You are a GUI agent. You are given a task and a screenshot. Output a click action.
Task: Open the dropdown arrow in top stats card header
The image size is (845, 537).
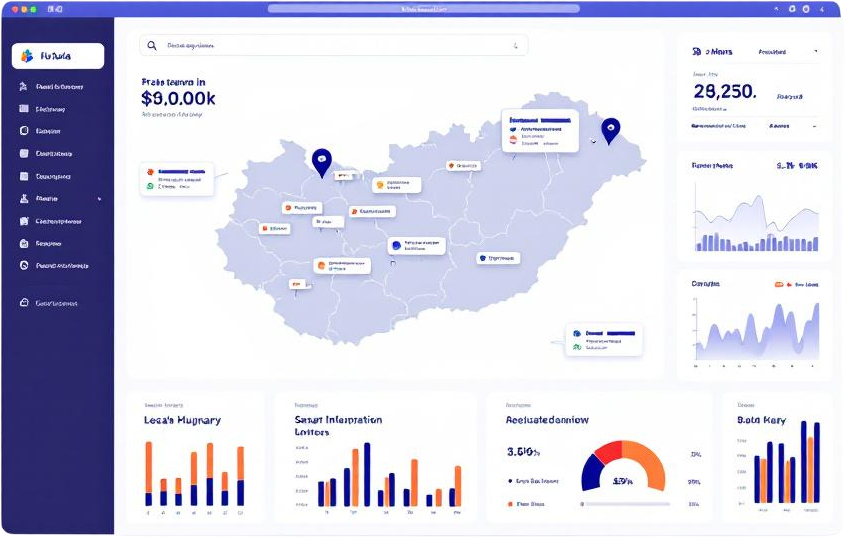[x=815, y=51]
